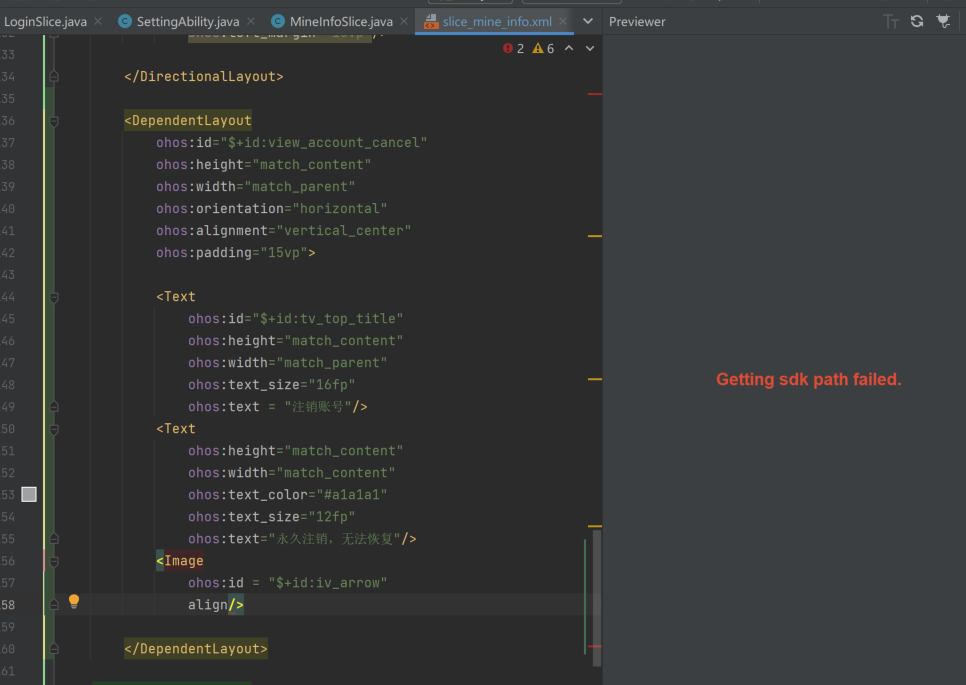Image resolution: width=966 pixels, height=685 pixels.
Task: Jump to previous highlighted problem arrow
Action: tap(569, 48)
